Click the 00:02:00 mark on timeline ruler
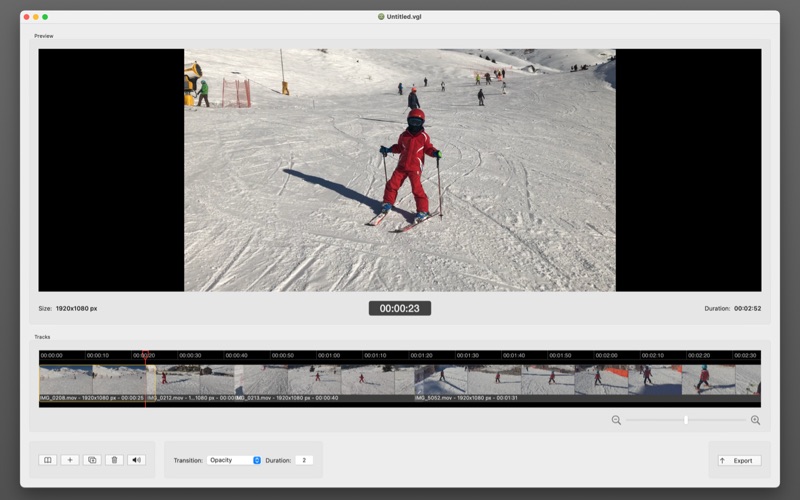 pyautogui.click(x=606, y=355)
